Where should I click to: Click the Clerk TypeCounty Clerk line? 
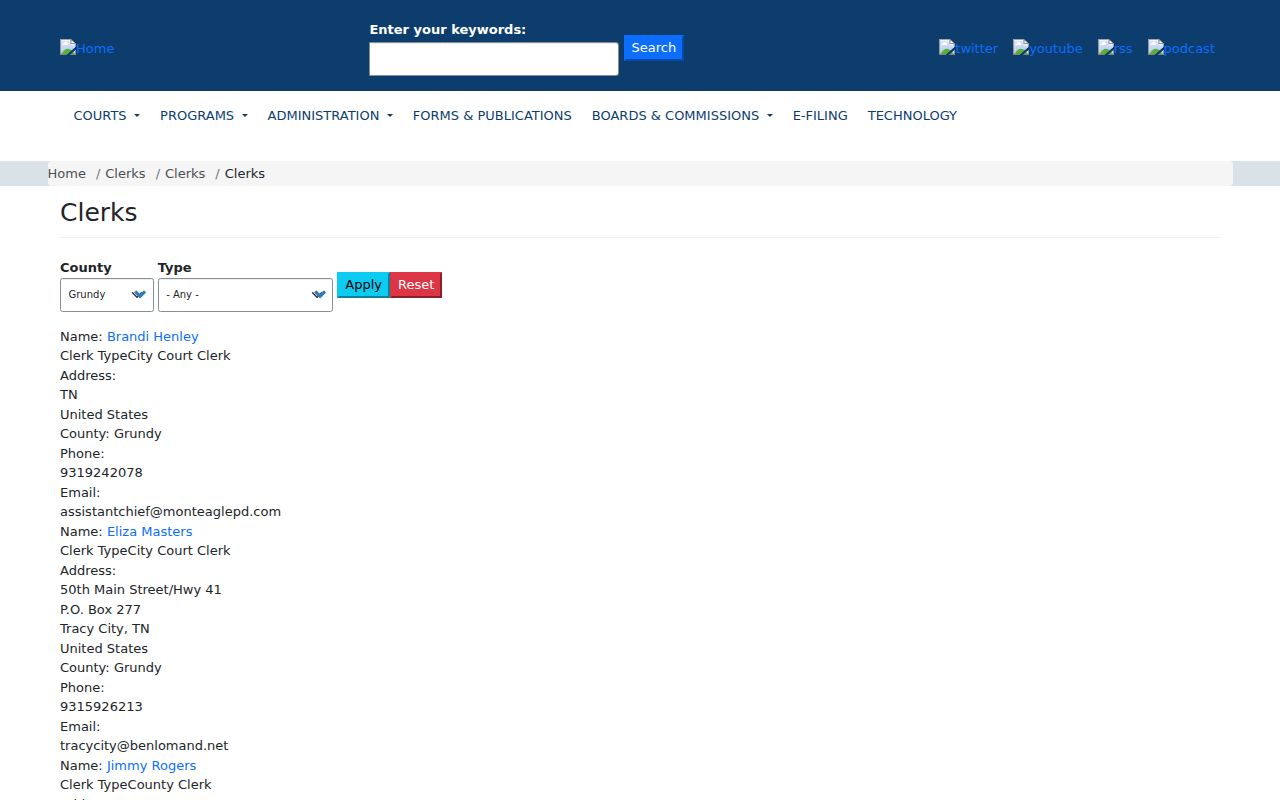tap(136, 784)
